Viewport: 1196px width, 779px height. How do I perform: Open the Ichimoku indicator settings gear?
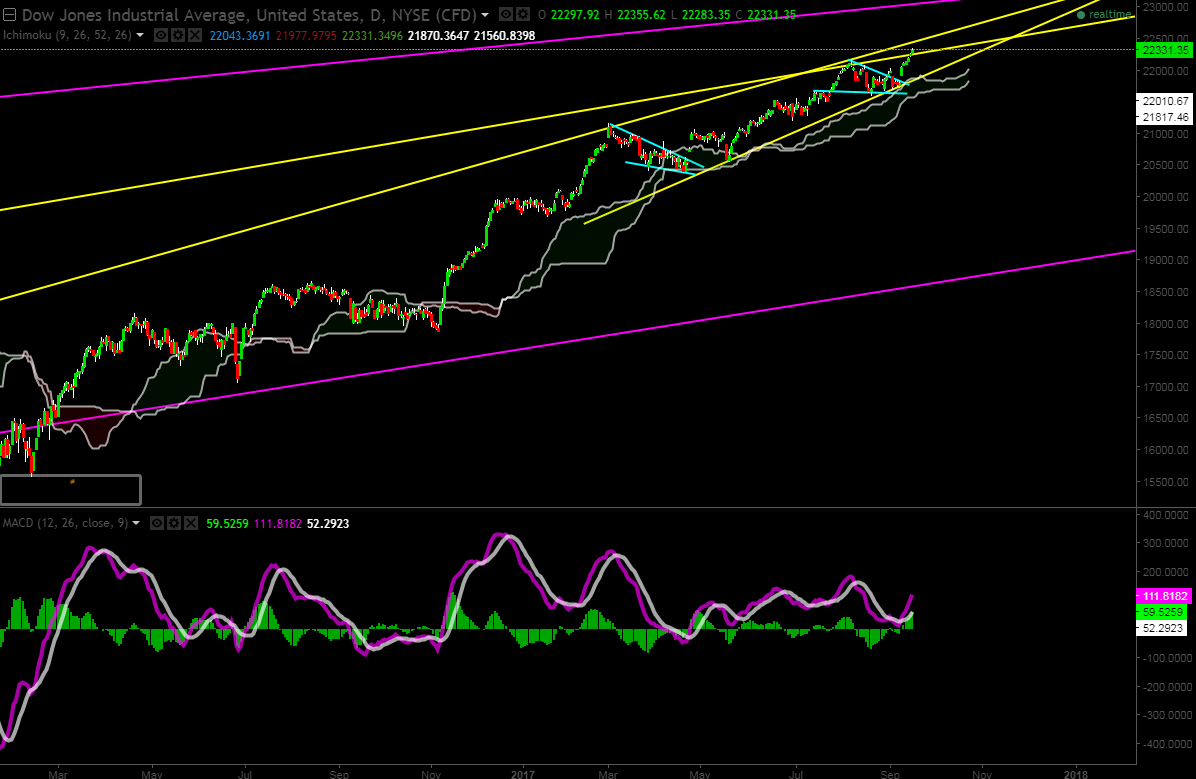(178, 35)
